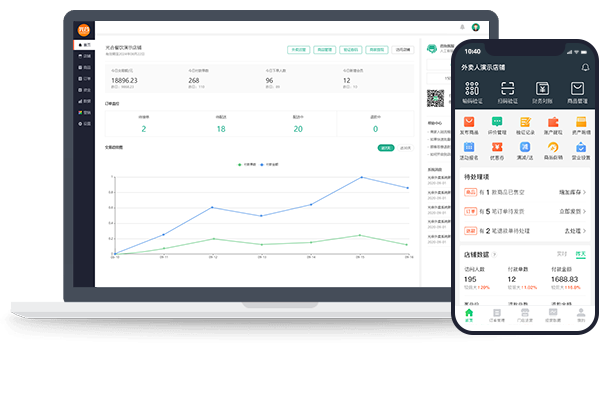Viewport: 600px width, 400px height.
Task: Click in-delivery count 20
Action: 298,129
